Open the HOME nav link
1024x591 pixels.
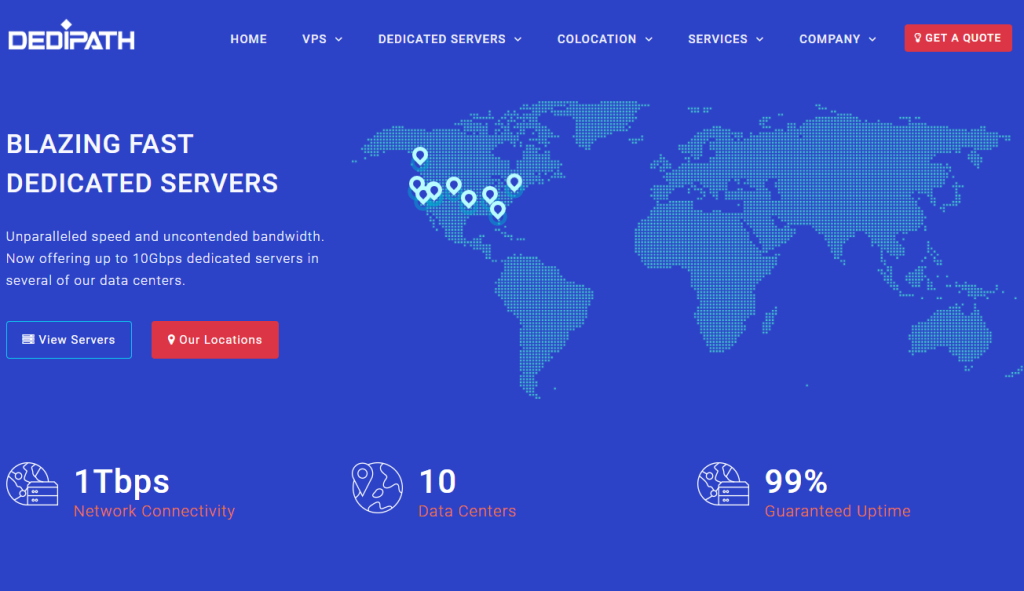point(248,39)
